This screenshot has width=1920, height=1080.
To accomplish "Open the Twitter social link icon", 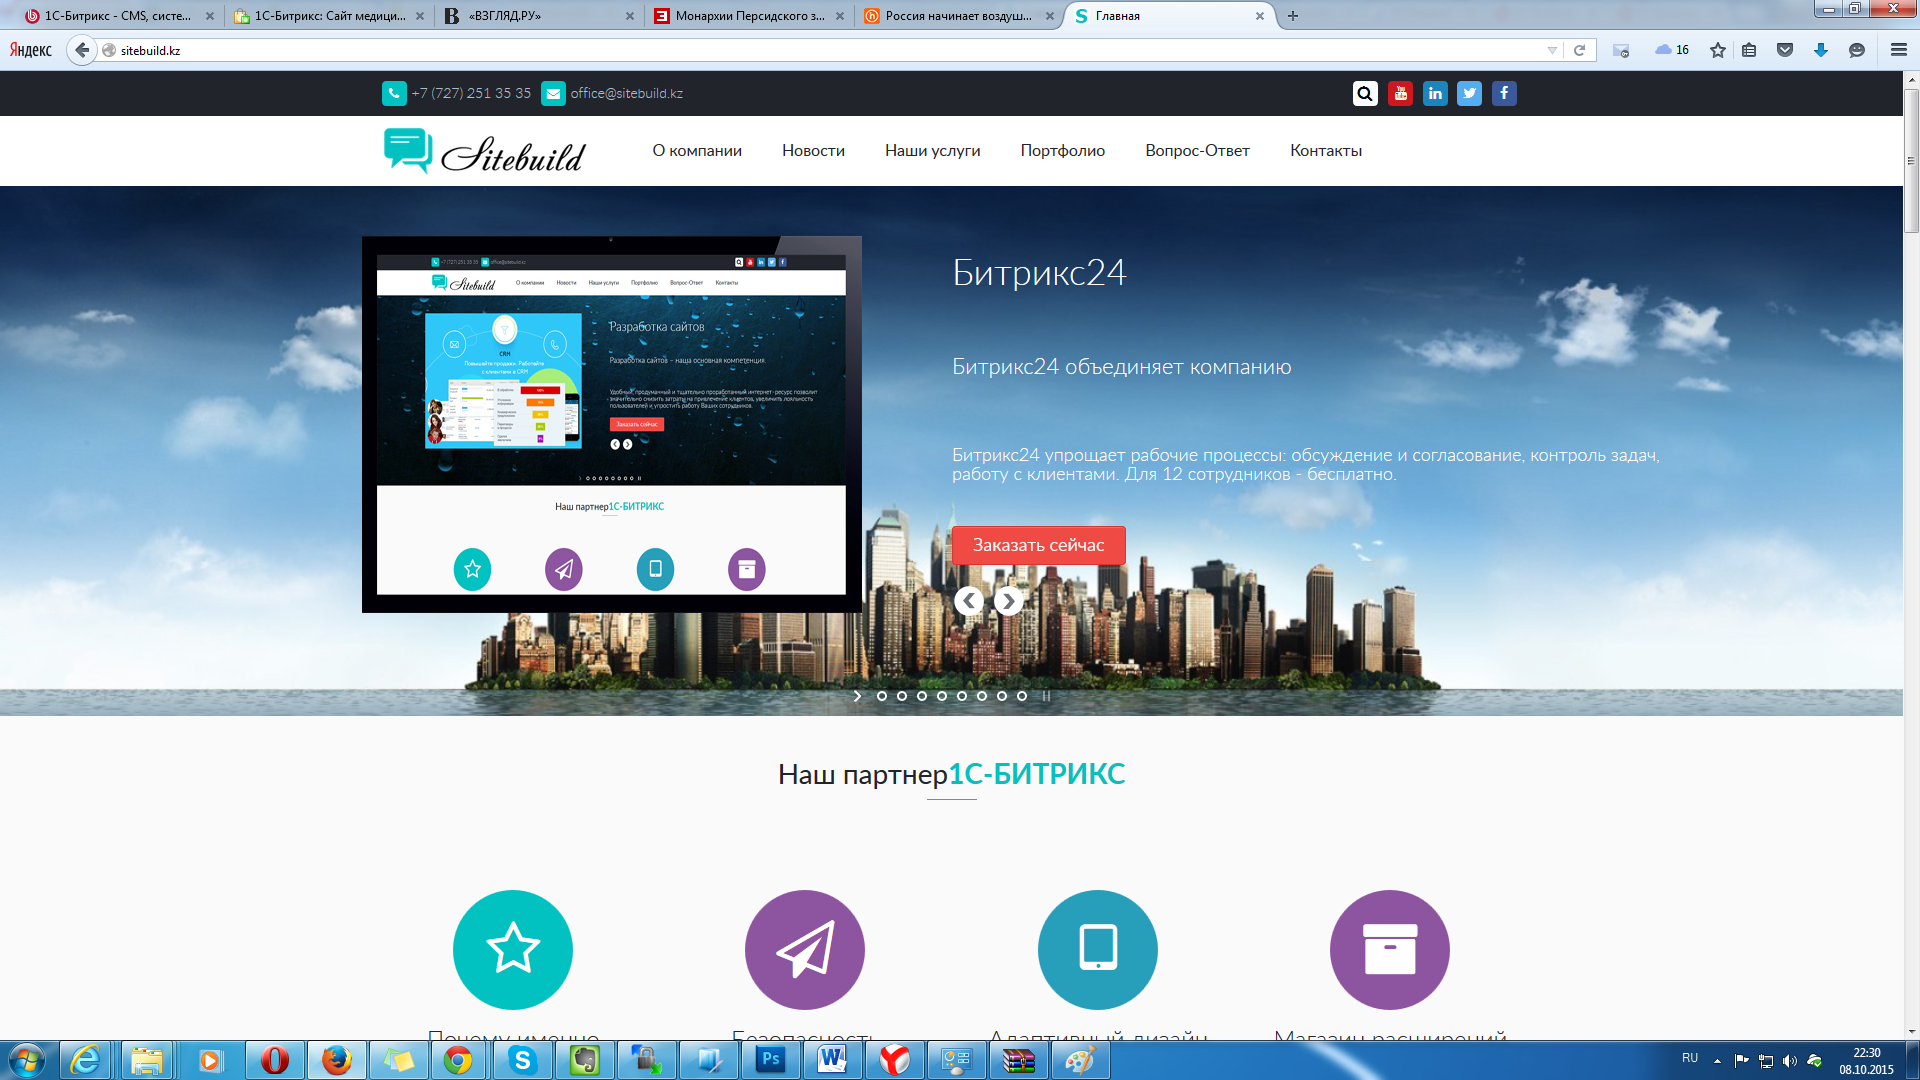I will [1469, 93].
